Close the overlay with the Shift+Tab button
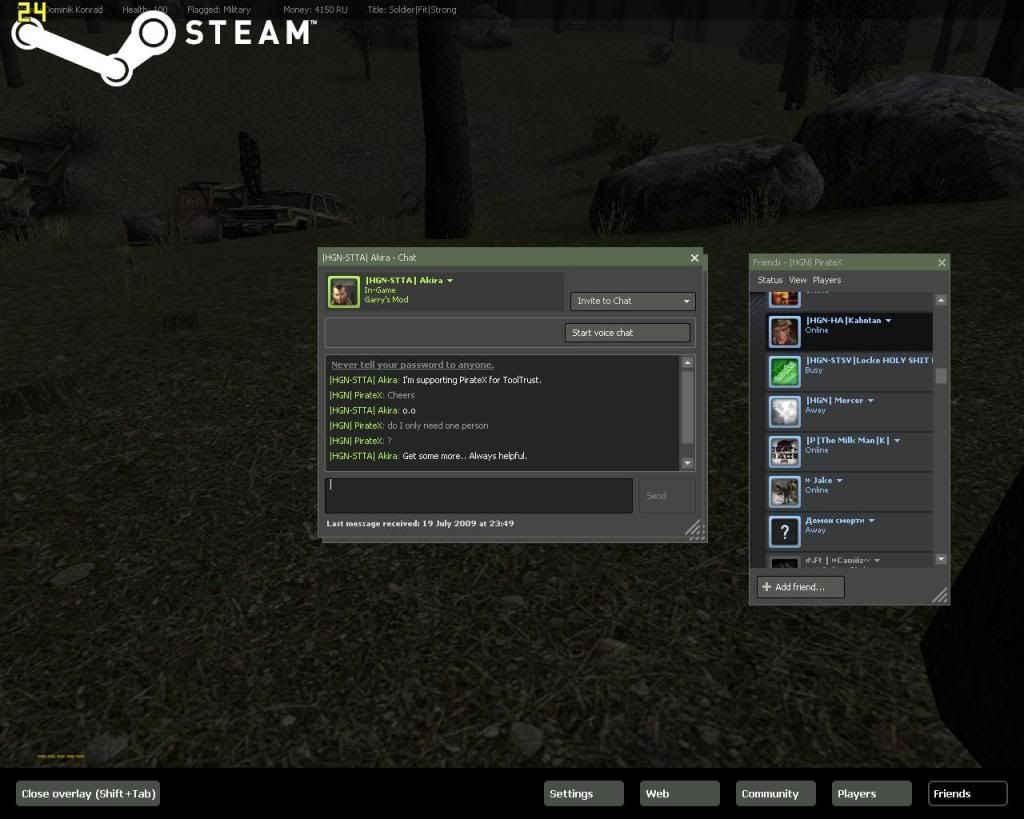The height and width of the screenshot is (819, 1024). click(88, 794)
